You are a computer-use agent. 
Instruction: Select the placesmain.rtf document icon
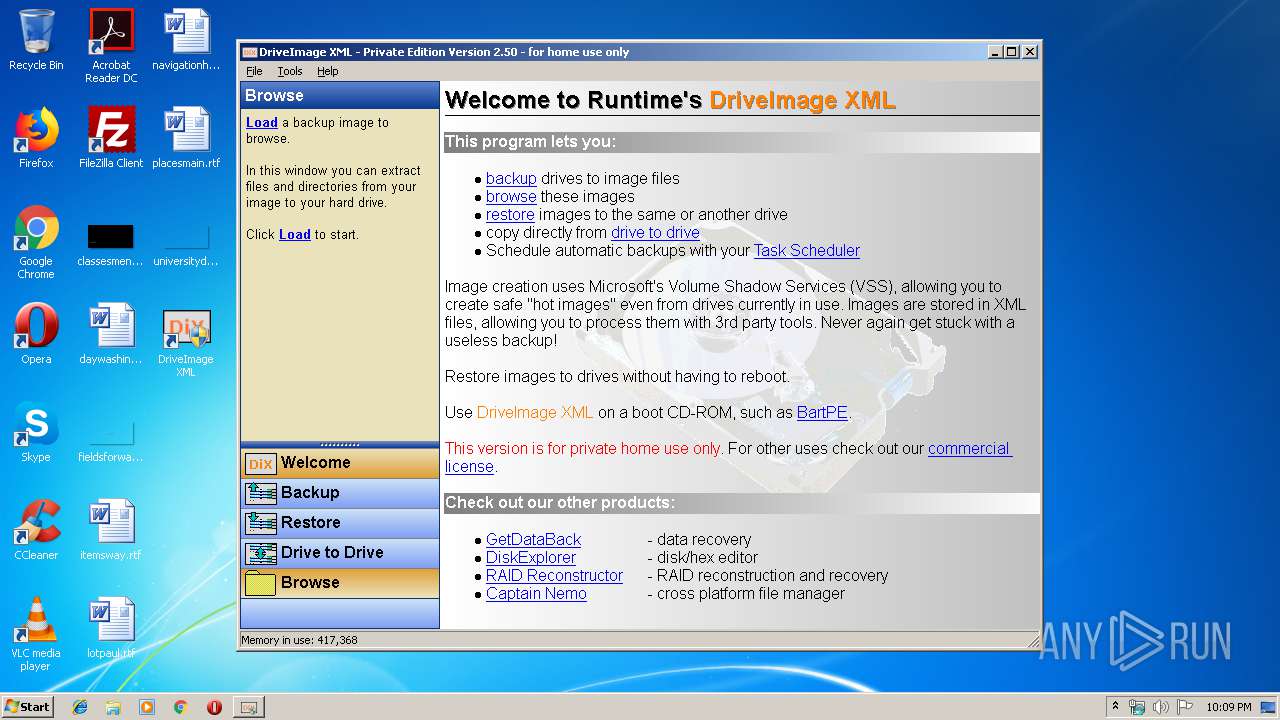click(186, 138)
